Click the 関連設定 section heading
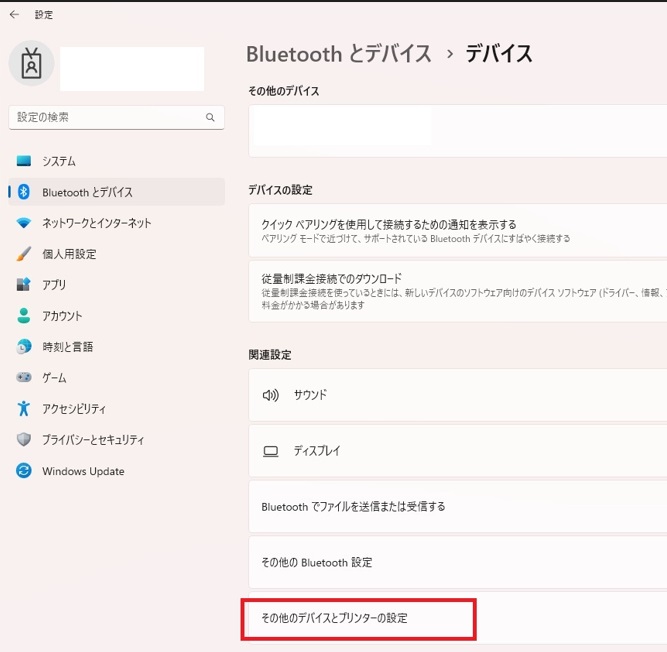 (x=270, y=355)
